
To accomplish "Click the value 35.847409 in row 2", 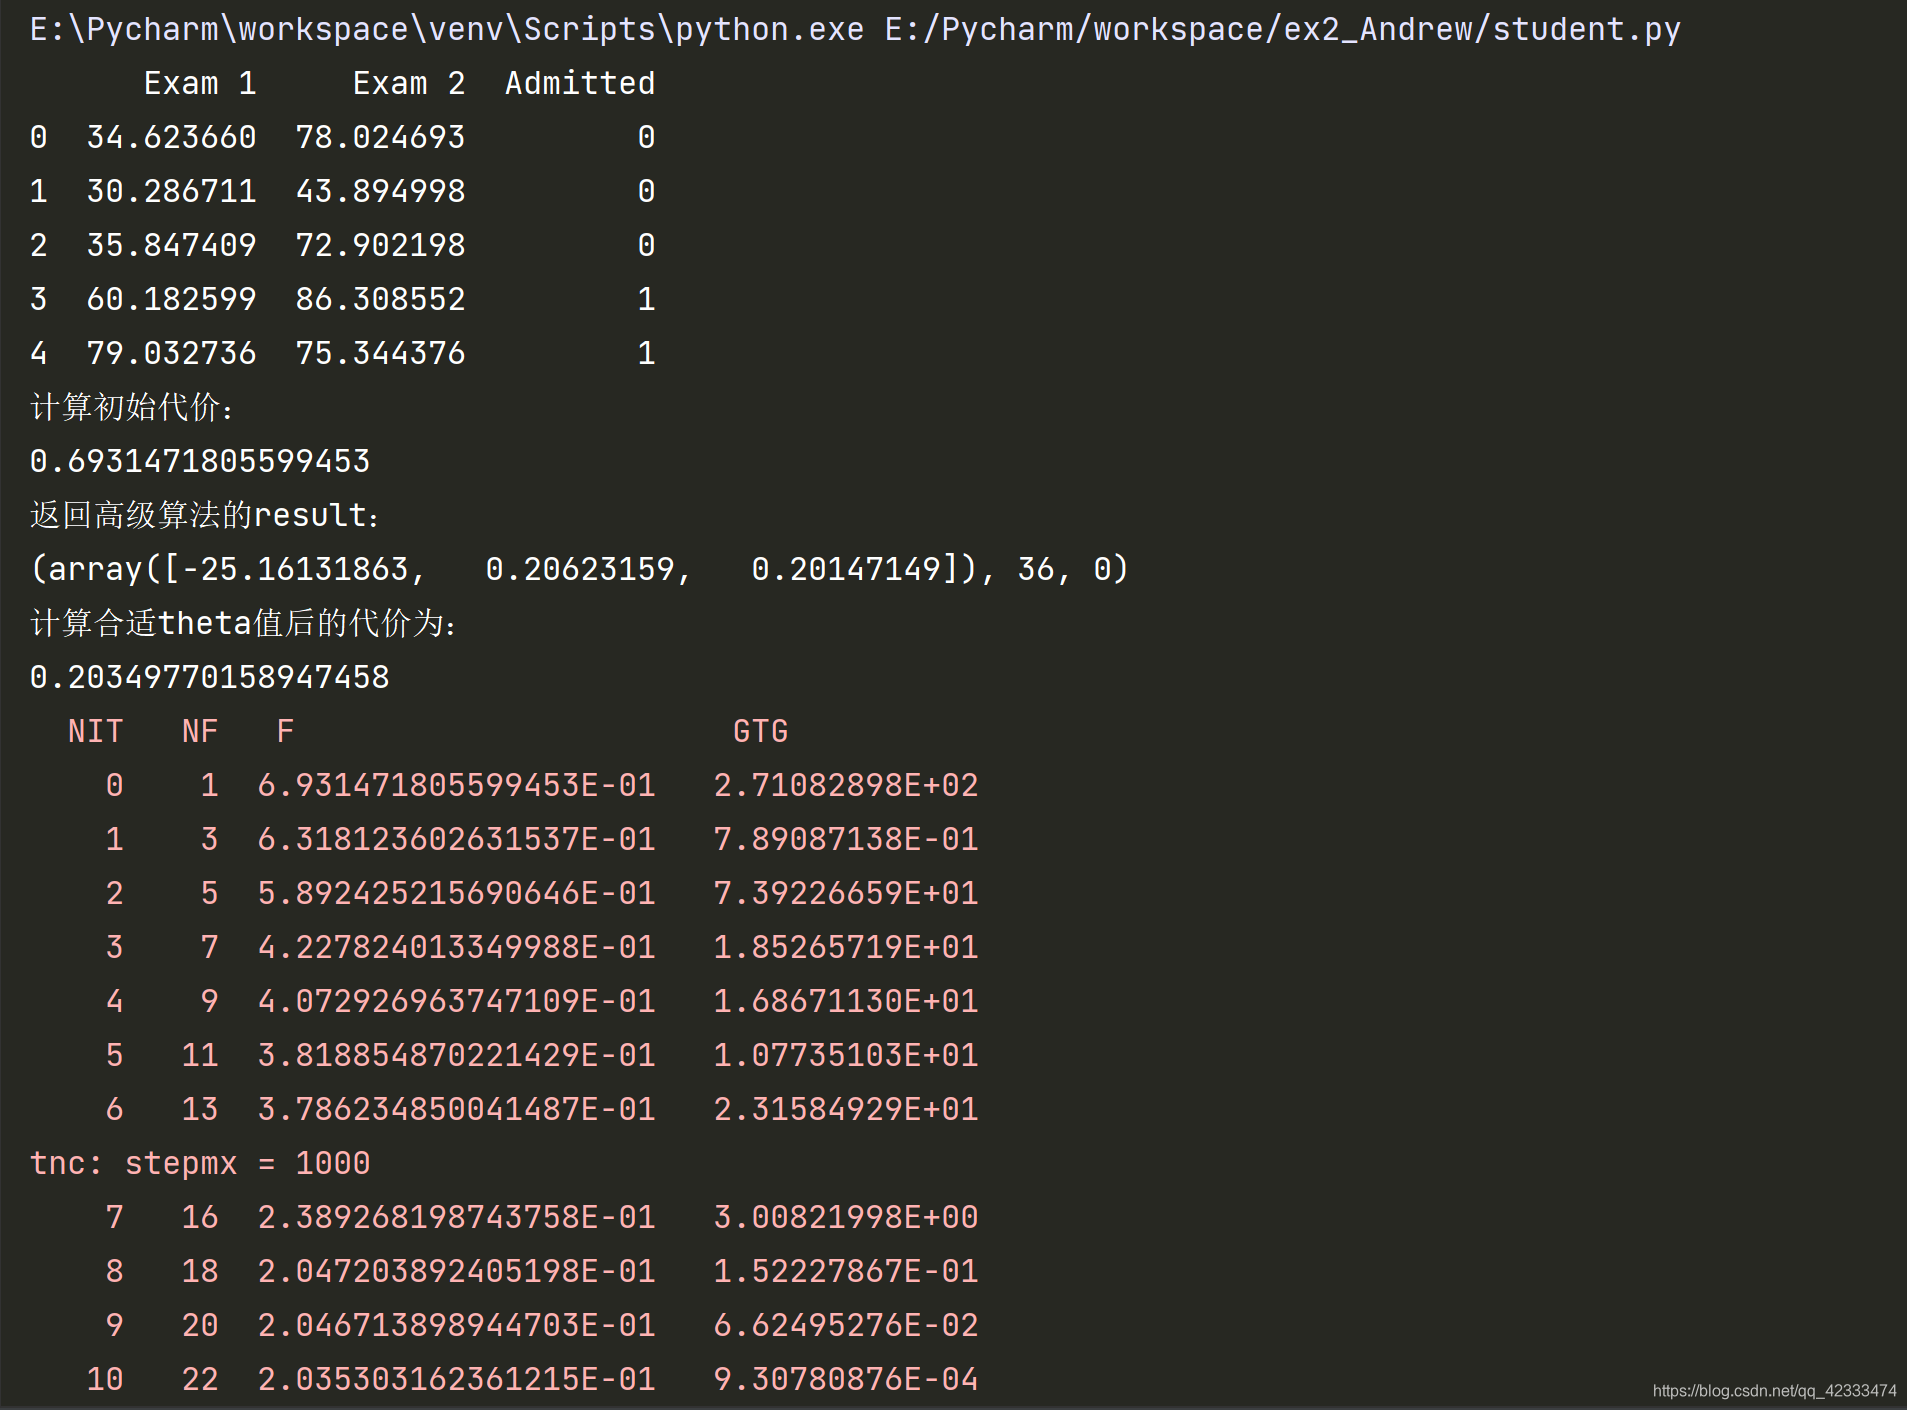I will pyautogui.click(x=172, y=245).
